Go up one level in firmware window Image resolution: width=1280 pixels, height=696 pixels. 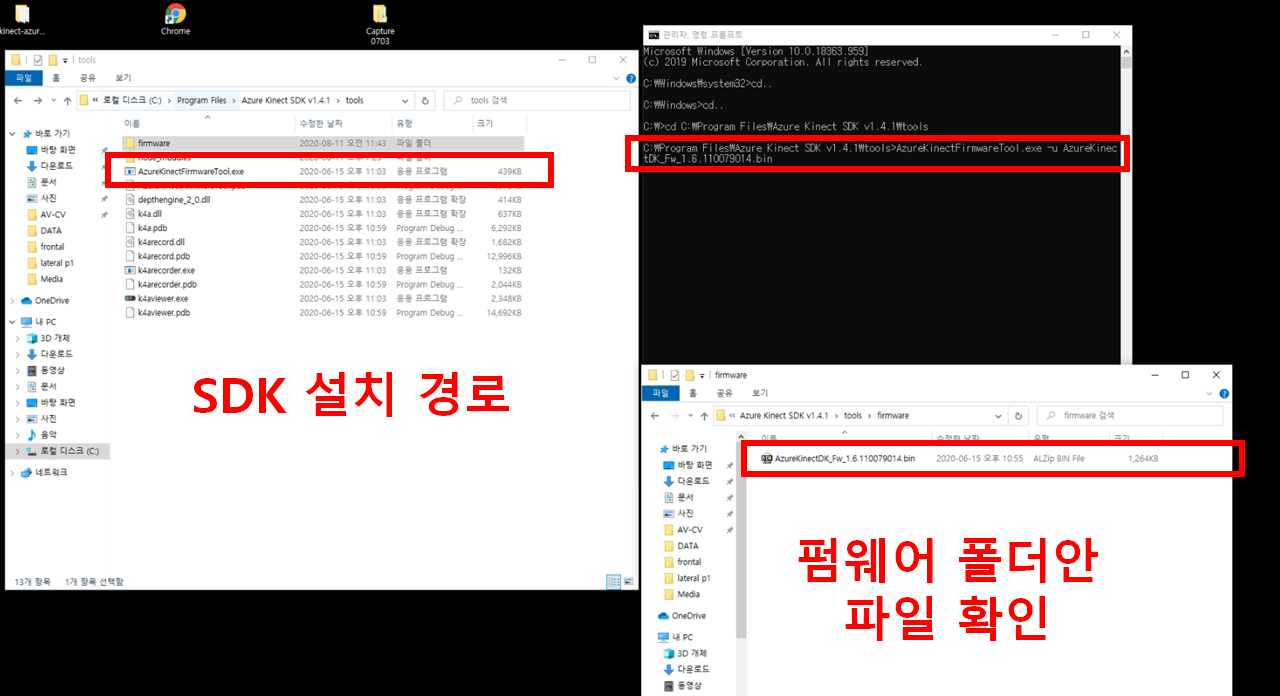pos(704,415)
